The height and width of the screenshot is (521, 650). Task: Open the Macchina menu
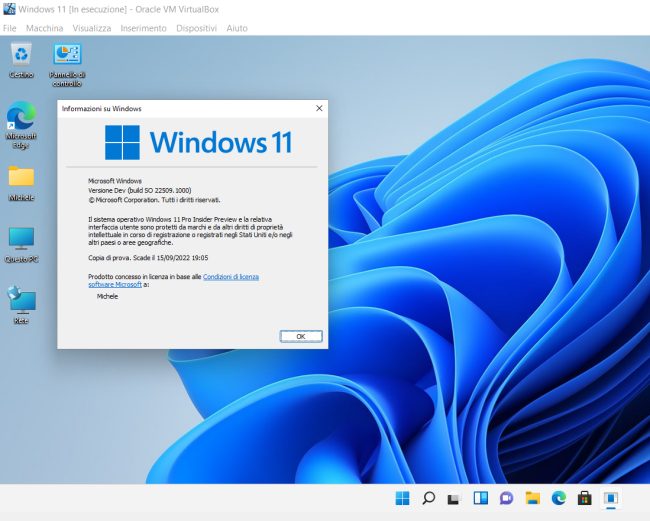44,28
